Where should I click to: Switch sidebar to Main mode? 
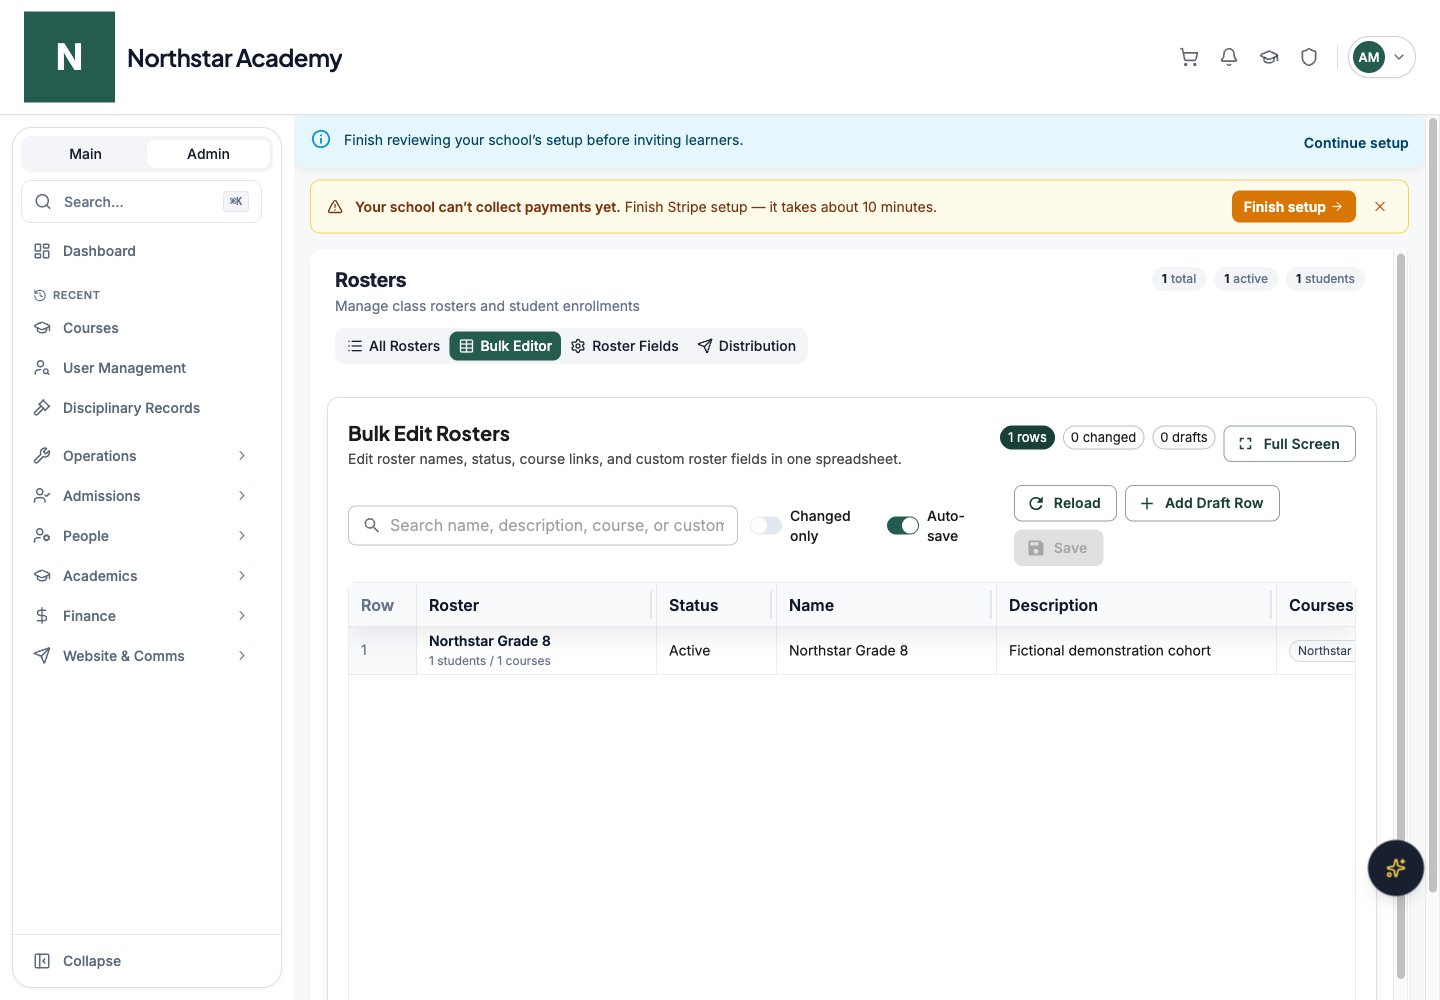pos(85,154)
